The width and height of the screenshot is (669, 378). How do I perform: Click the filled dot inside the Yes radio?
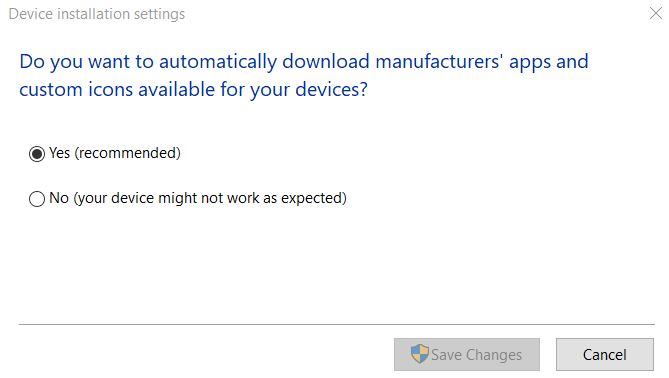(37, 154)
